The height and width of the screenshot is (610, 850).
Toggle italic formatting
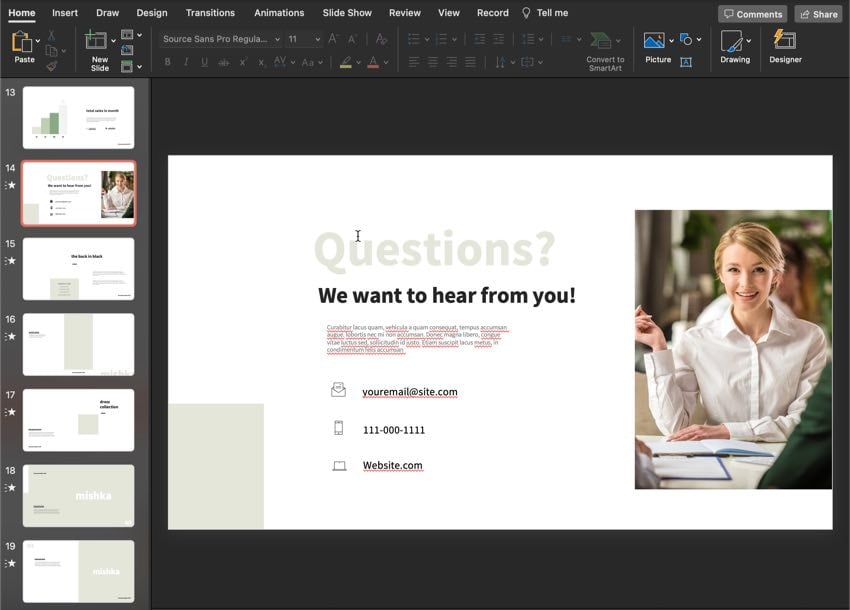click(x=186, y=62)
